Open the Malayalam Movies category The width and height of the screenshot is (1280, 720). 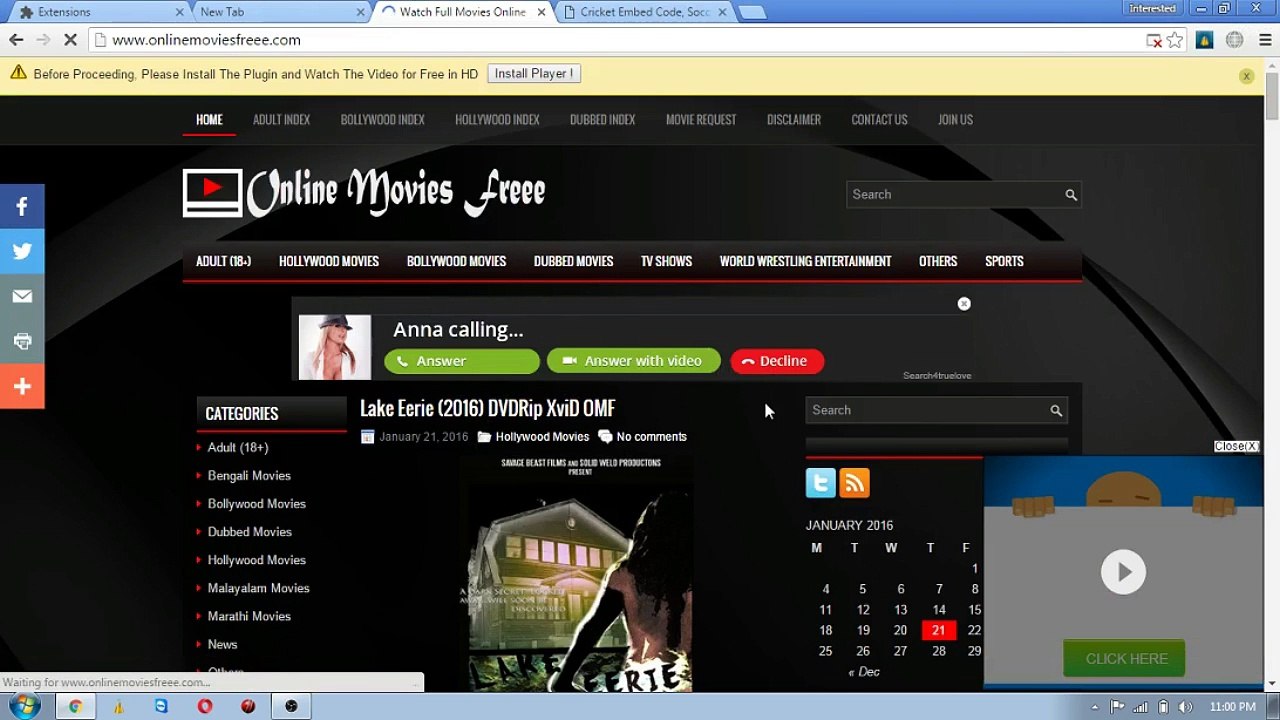coord(258,588)
